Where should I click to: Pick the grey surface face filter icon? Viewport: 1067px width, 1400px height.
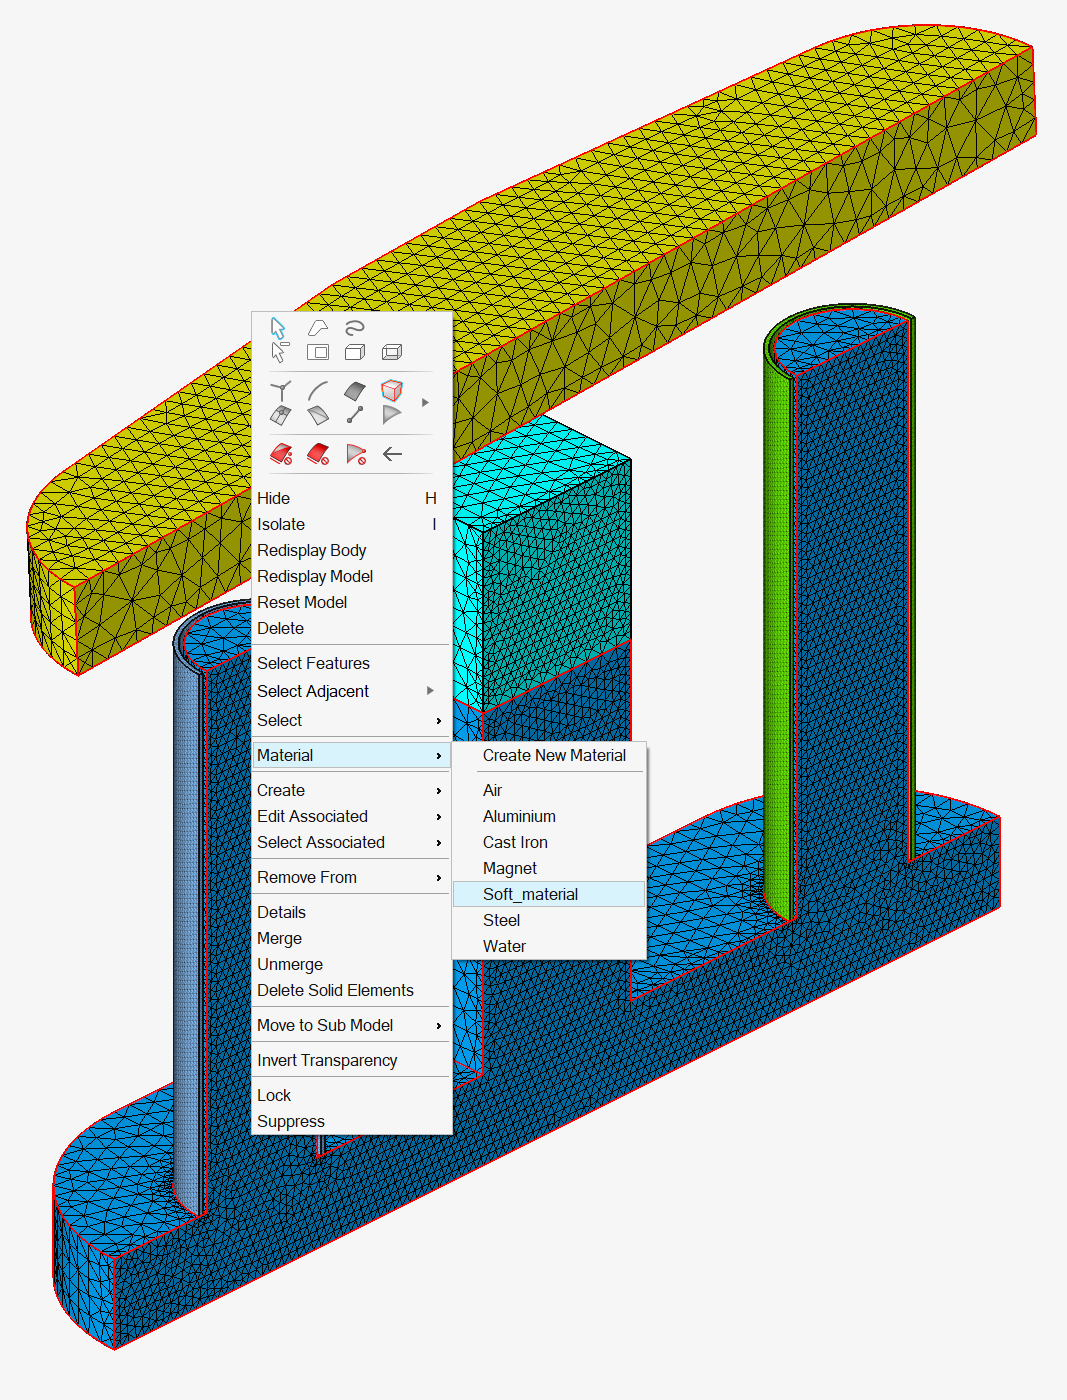(354, 390)
